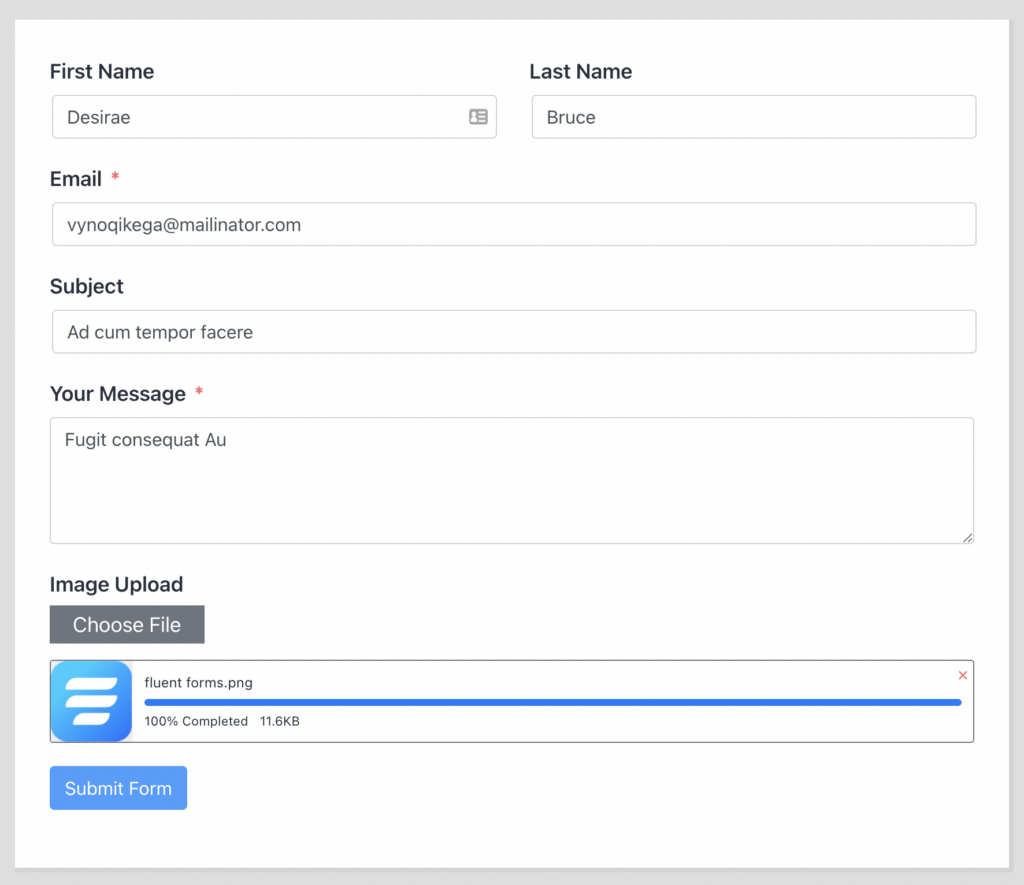The width and height of the screenshot is (1024, 885).
Task: Click the Subject label
Action: pos(87,286)
